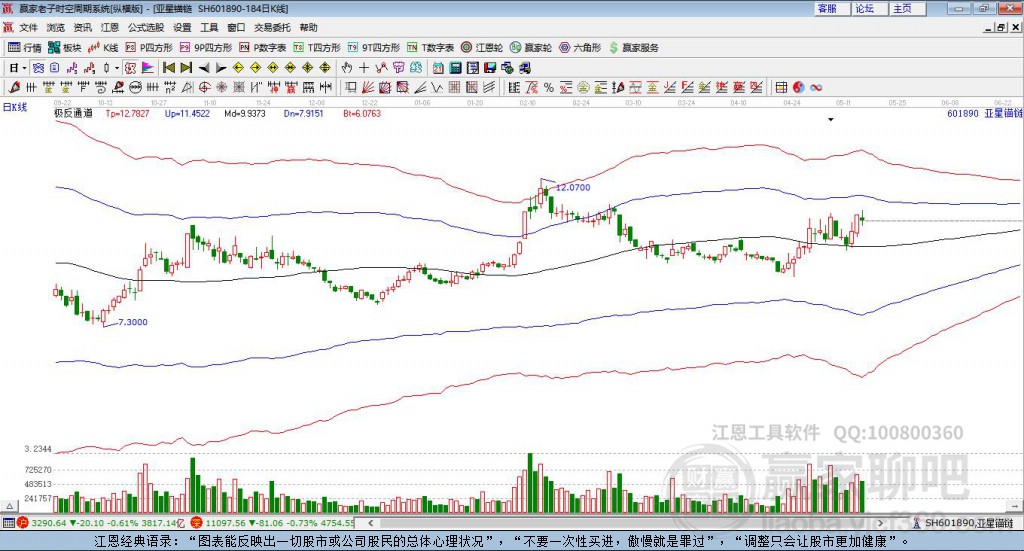Image resolution: width=1024 pixels, height=551 pixels.
Task: Select the hand pan tool
Action: [347, 68]
